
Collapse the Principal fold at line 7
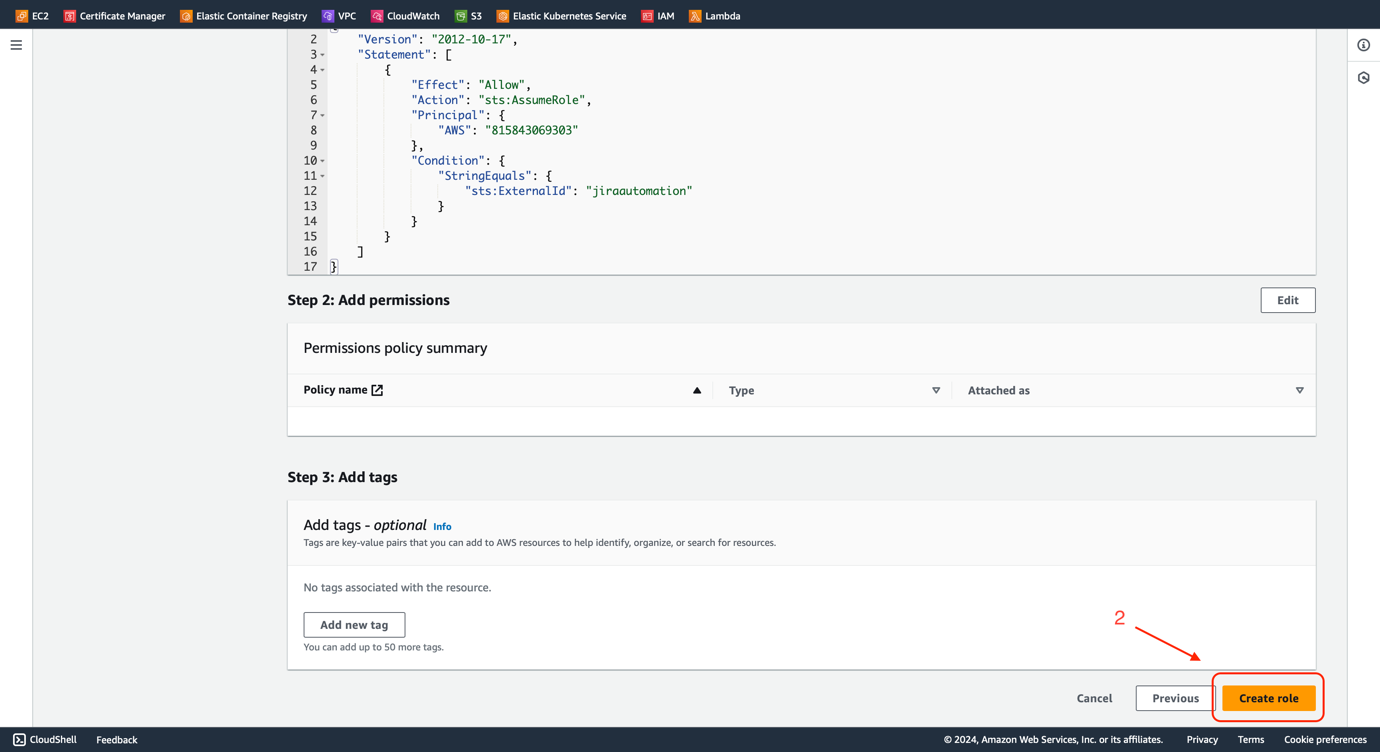(x=322, y=116)
